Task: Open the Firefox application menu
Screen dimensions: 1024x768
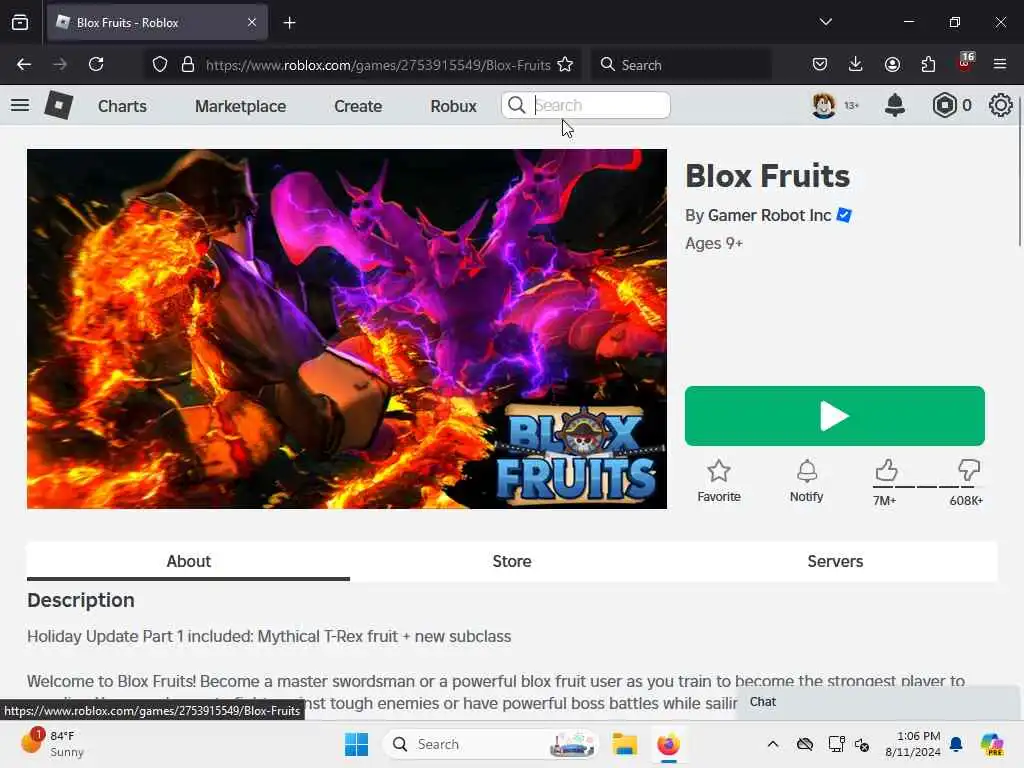Action: pyautogui.click(x=1000, y=65)
